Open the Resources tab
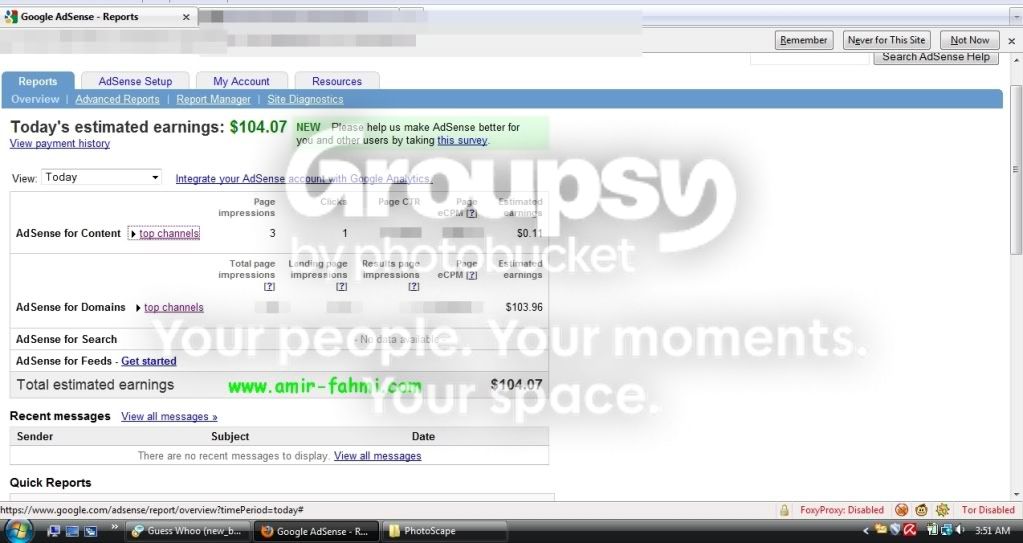This screenshot has width=1023, height=543. click(337, 81)
